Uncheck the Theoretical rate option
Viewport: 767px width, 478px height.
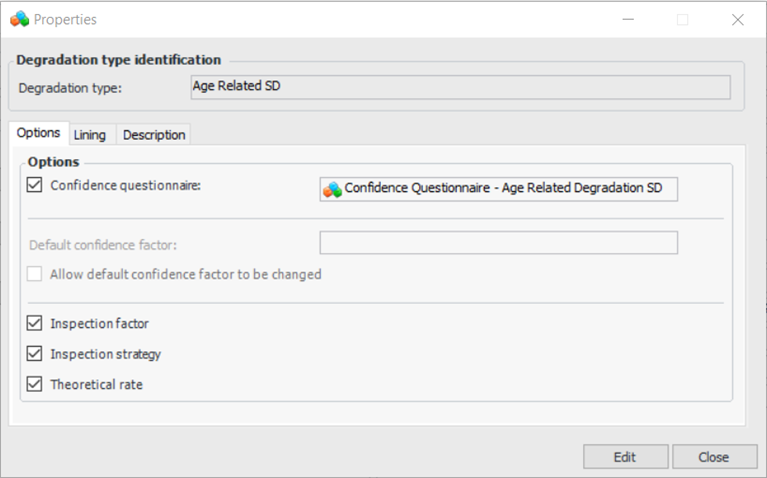[x=36, y=384]
